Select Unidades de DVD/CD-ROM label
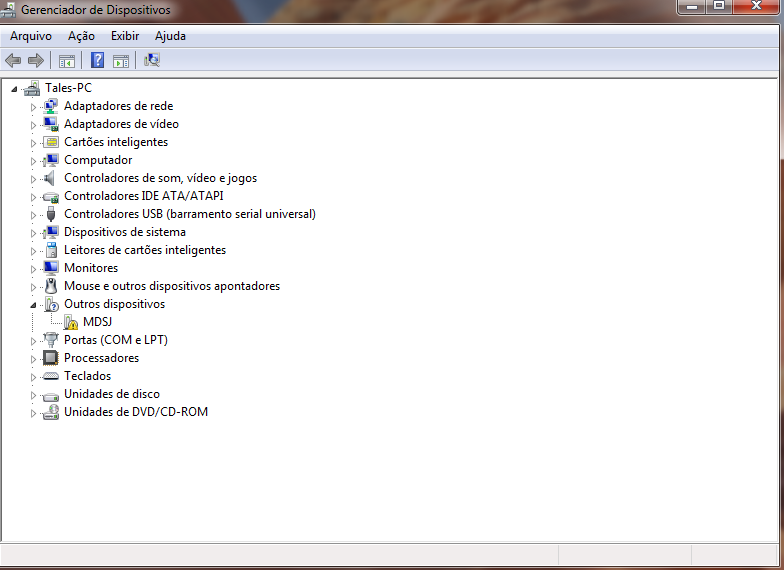 pos(136,412)
